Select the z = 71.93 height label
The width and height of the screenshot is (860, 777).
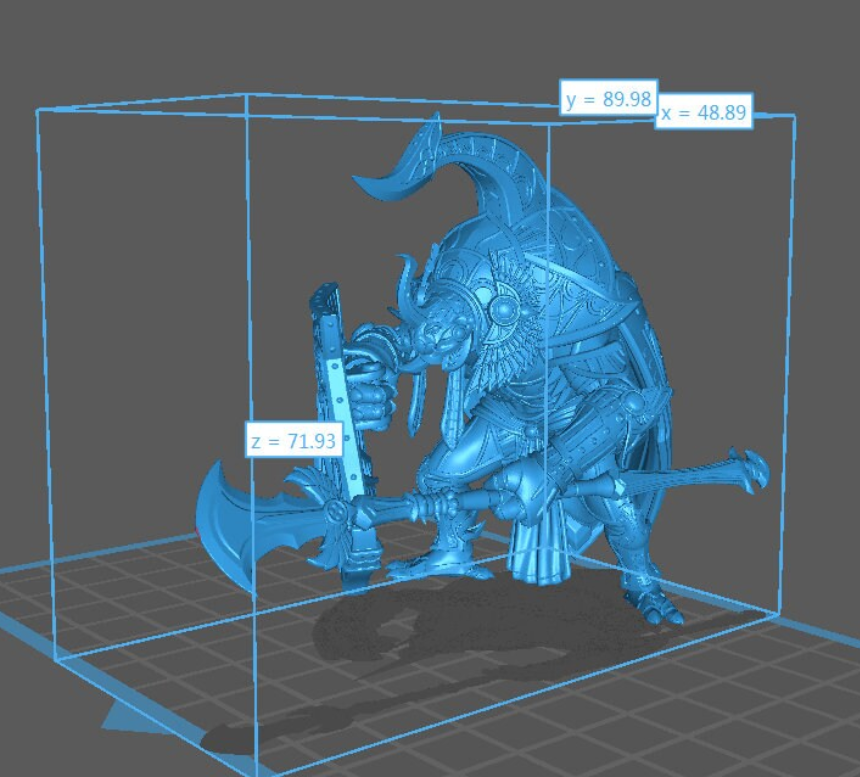(294, 440)
